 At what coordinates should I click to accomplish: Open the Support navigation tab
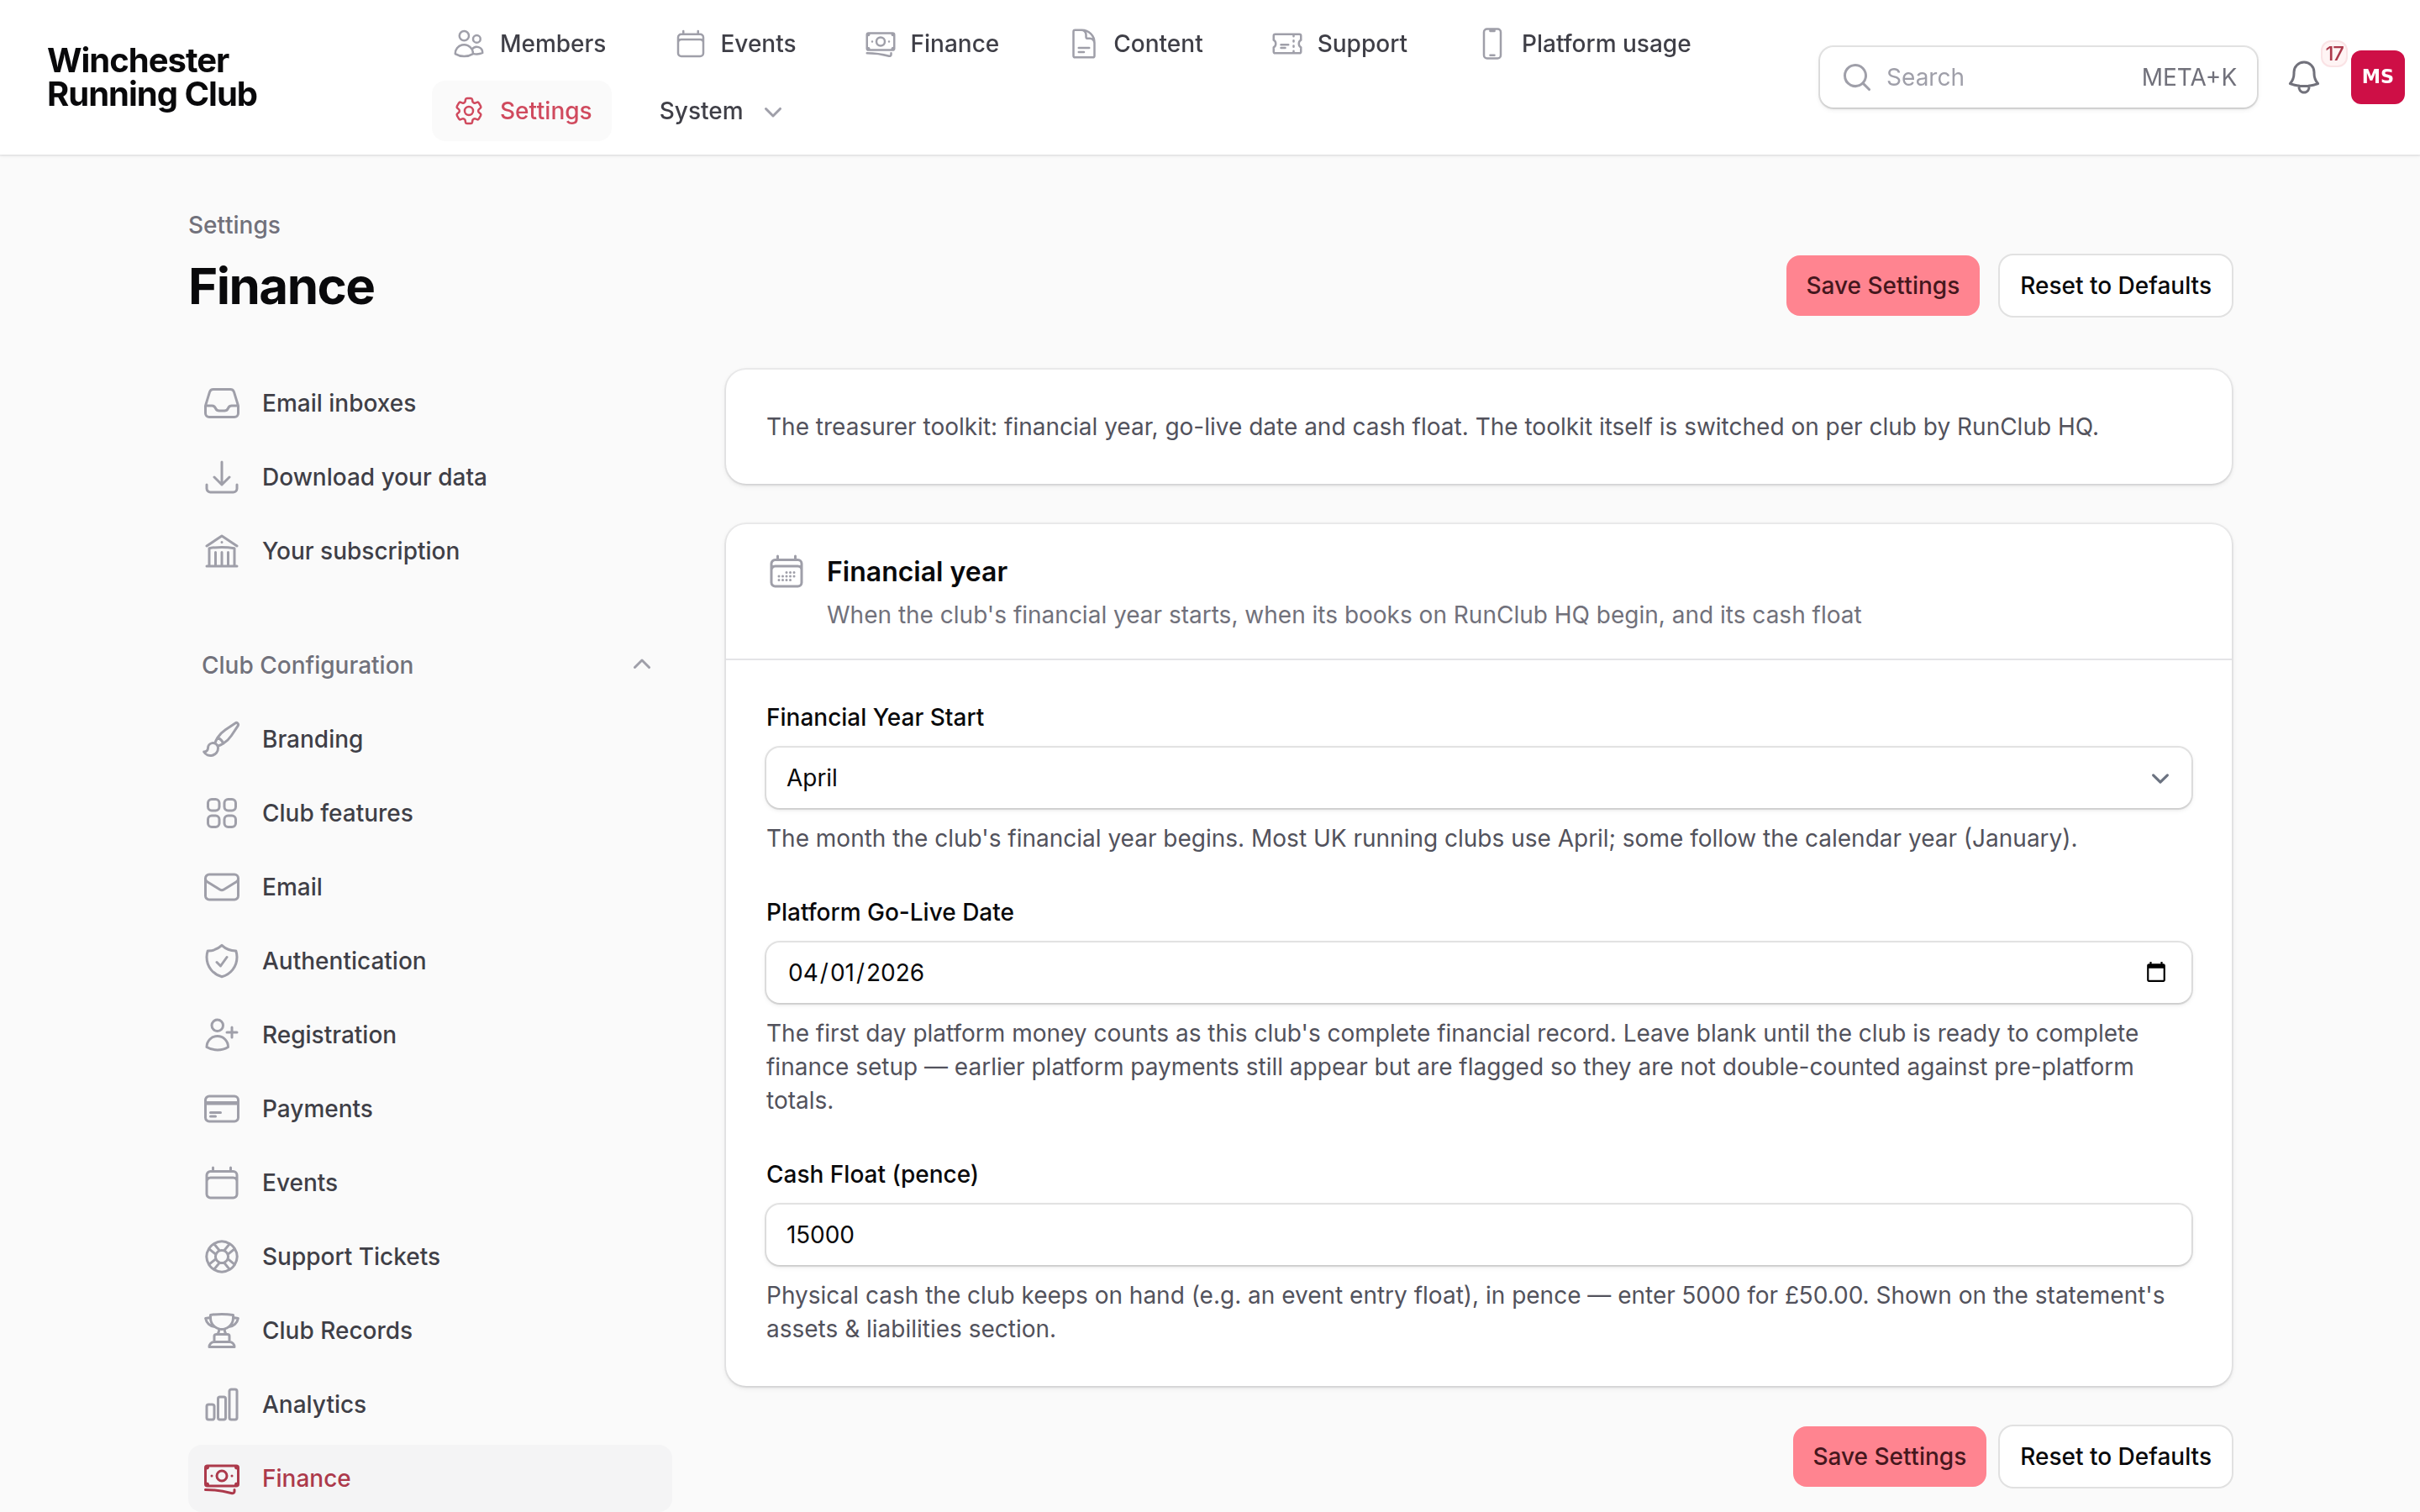point(1339,44)
